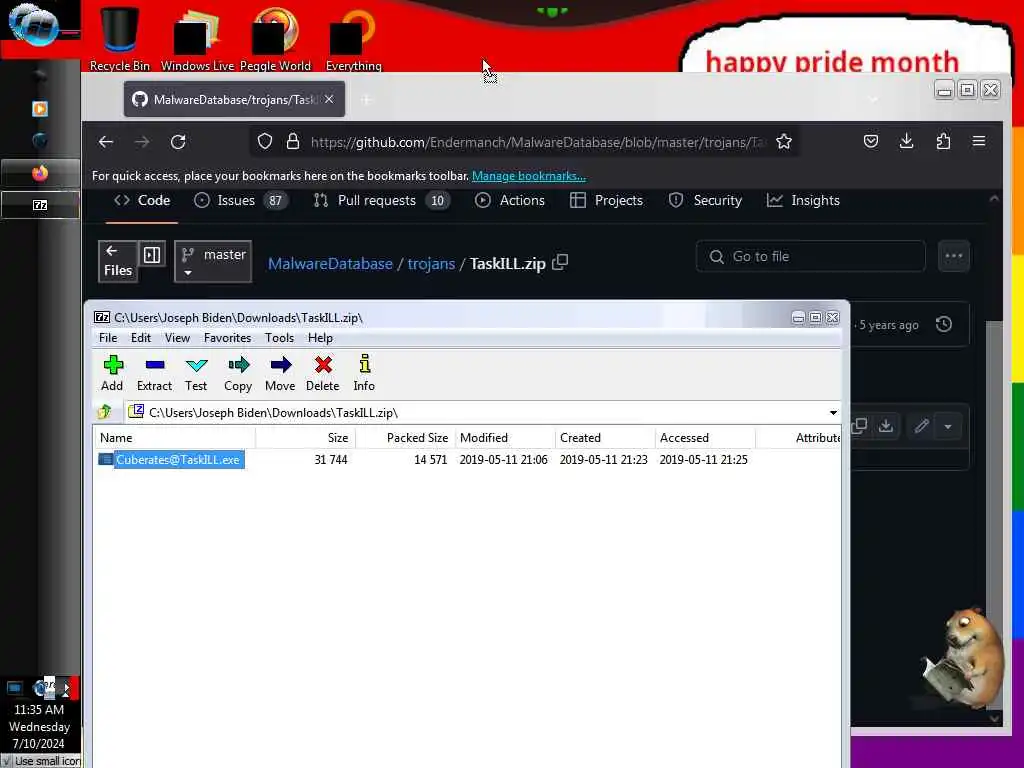Click the Files back button on GitHub
Viewport: 1024px width, 768px height.
coord(118,261)
